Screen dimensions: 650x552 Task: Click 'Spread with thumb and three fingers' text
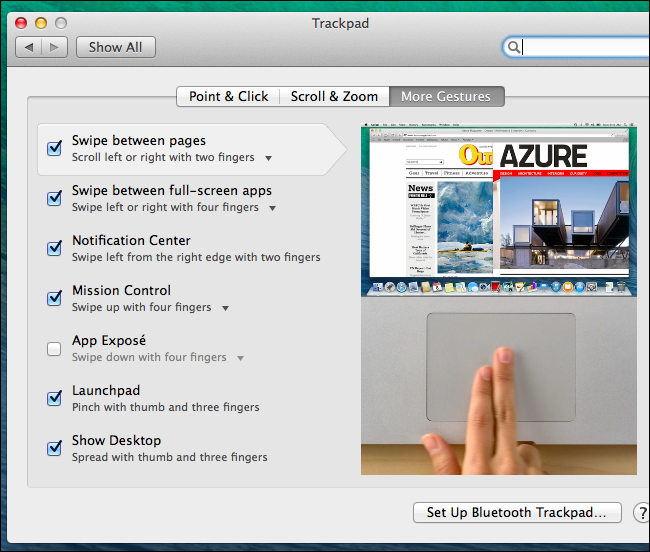tap(170, 457)
